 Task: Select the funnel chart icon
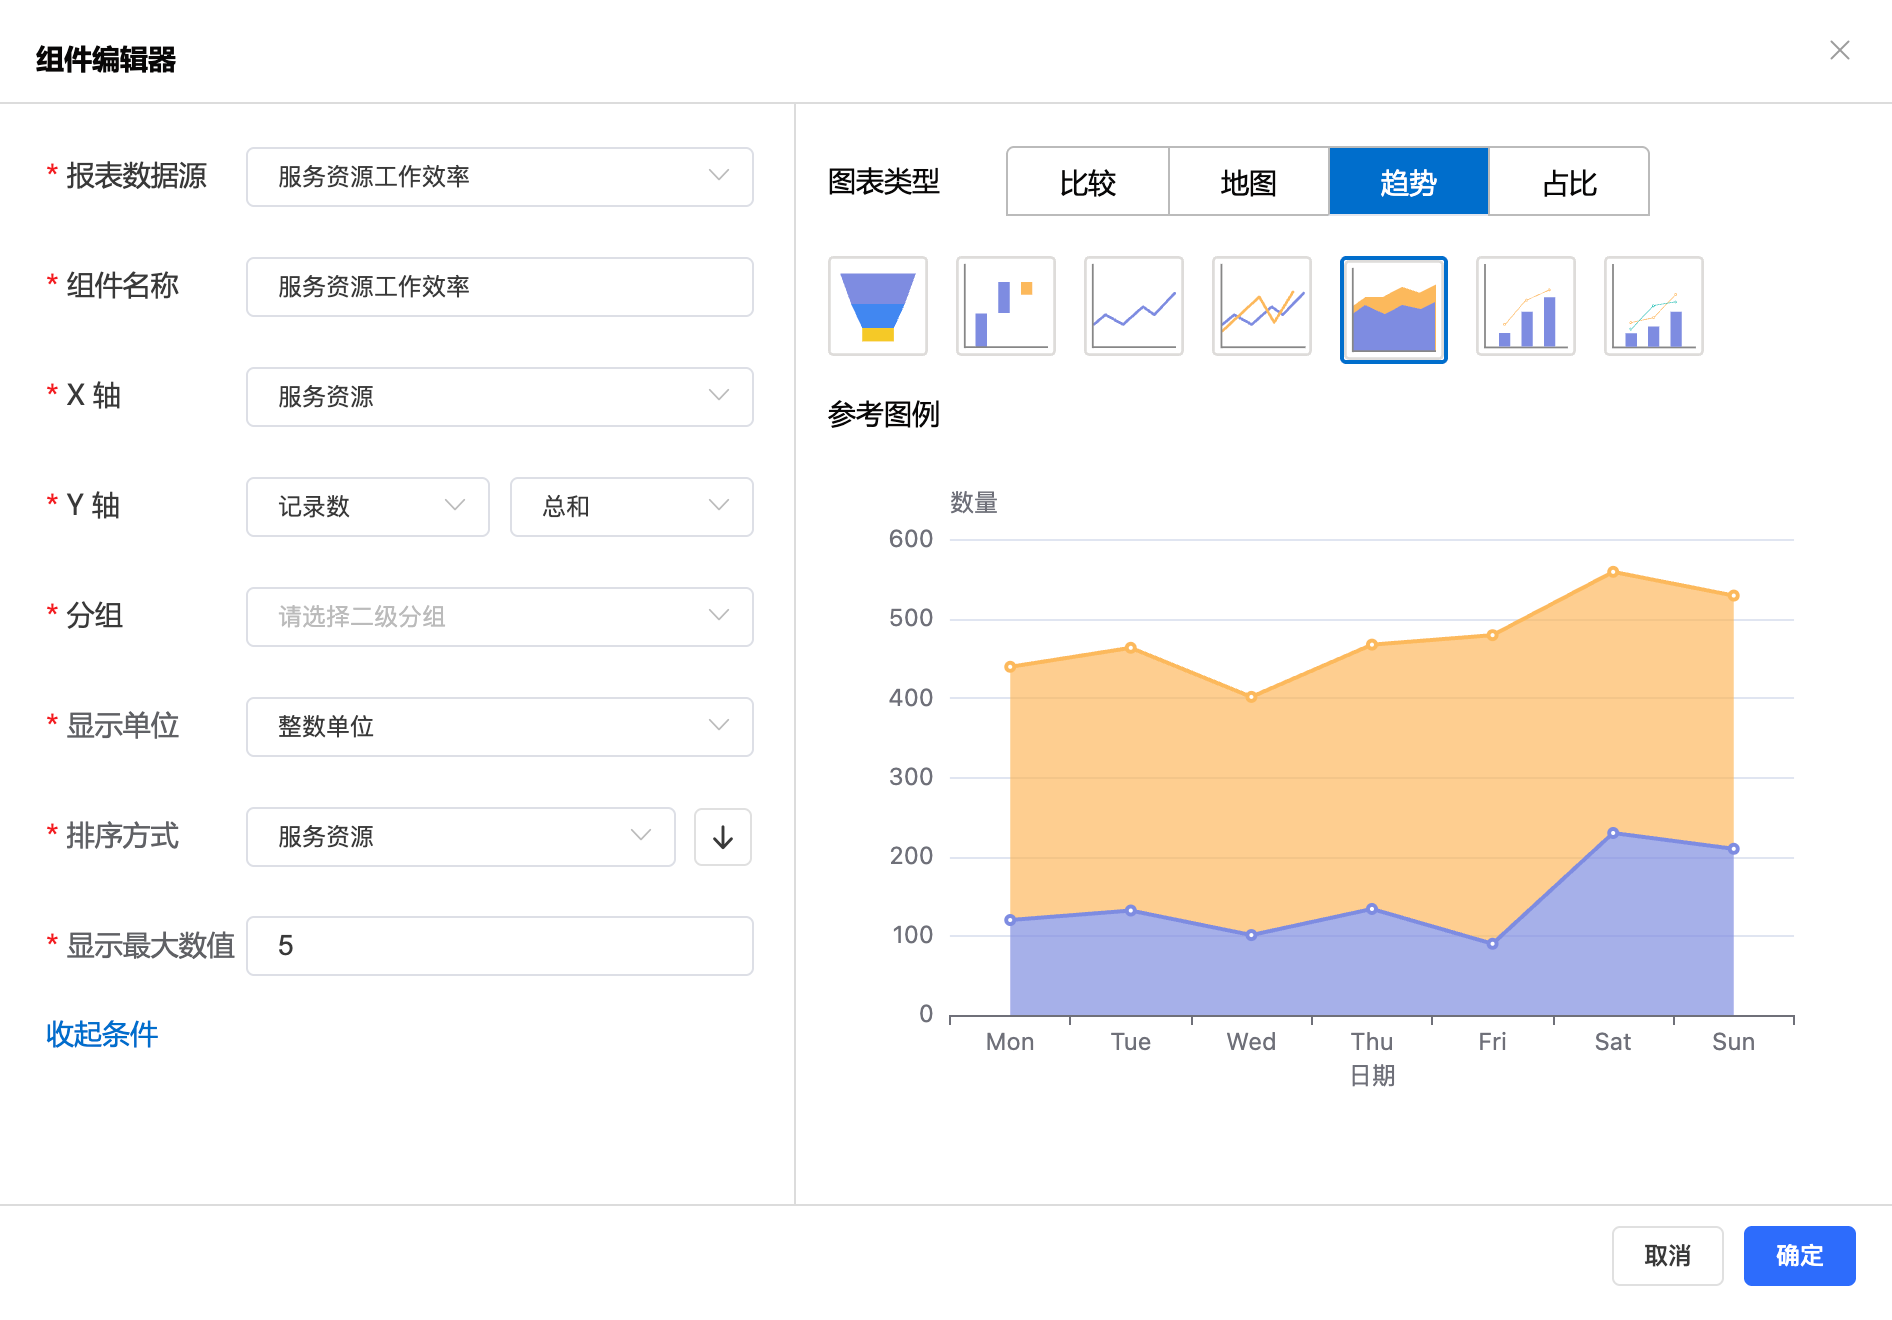point(878,306)
